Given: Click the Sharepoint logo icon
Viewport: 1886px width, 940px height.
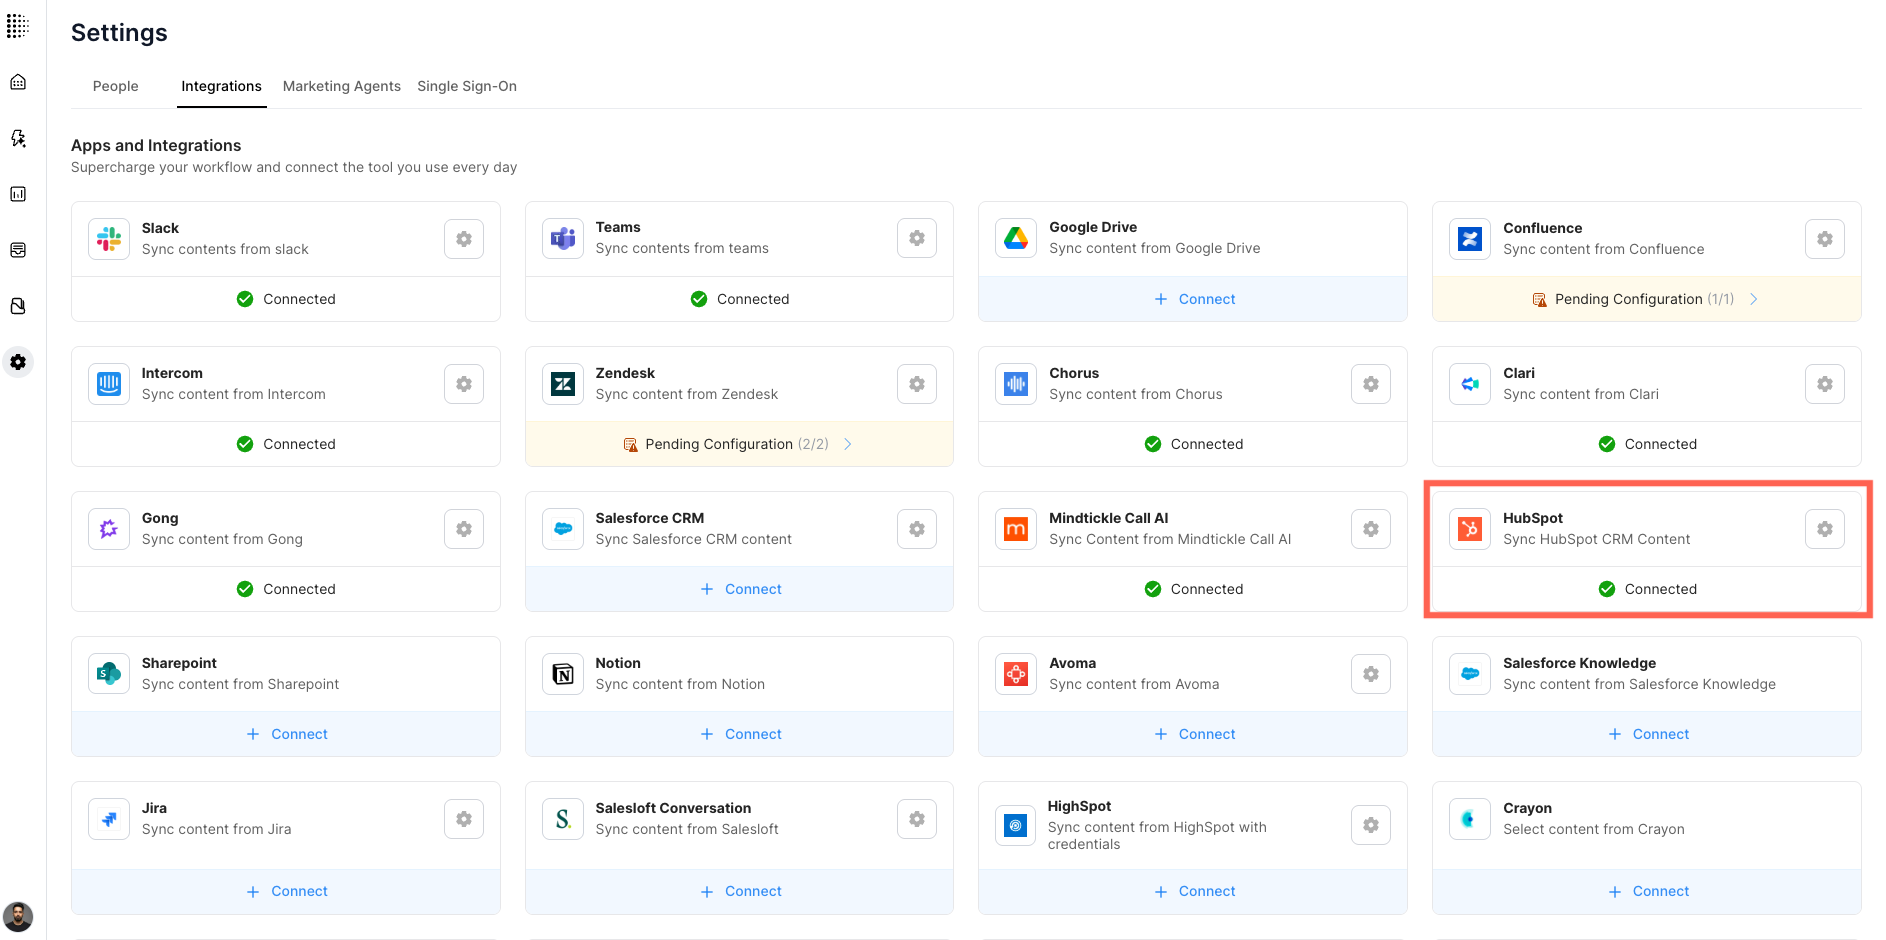Looking at the screenshot, I should point(109,674).
